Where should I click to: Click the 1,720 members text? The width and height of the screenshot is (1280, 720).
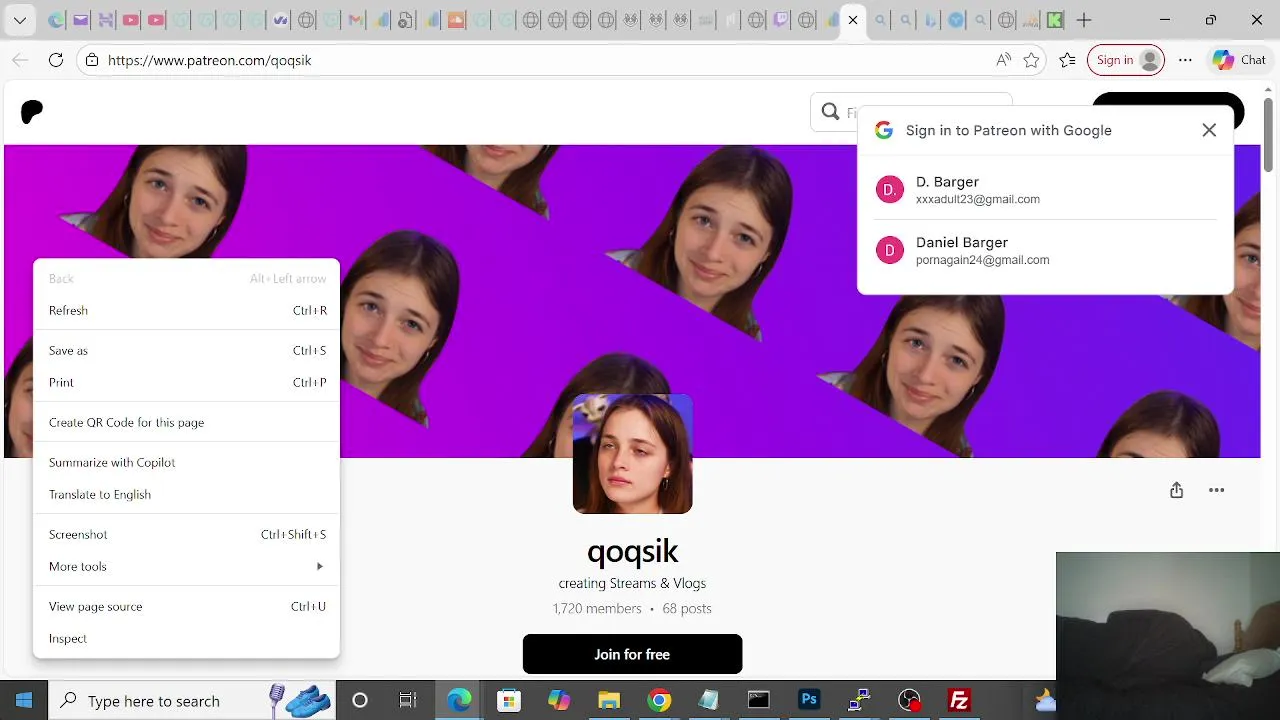597,608
